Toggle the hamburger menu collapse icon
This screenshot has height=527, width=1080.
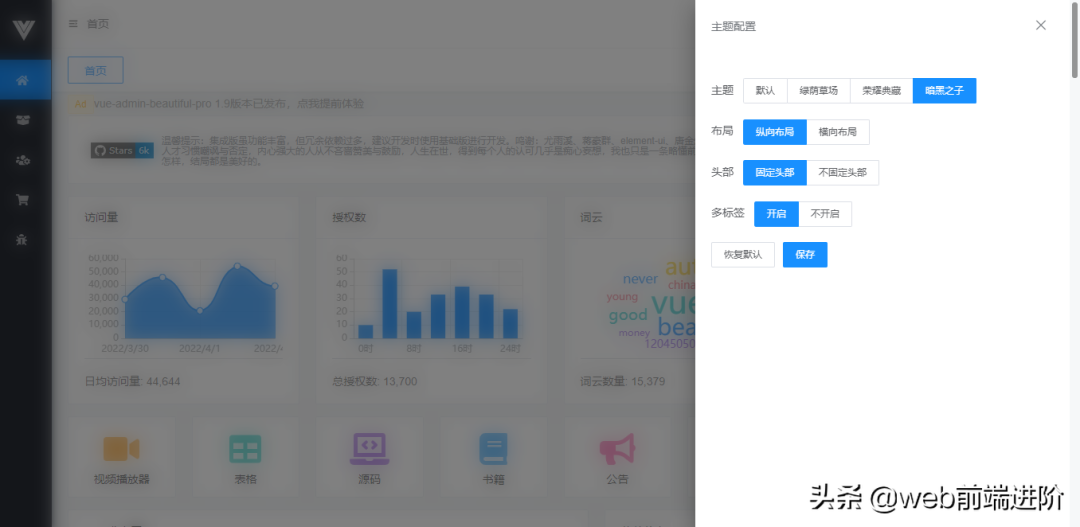pos(73,24)
